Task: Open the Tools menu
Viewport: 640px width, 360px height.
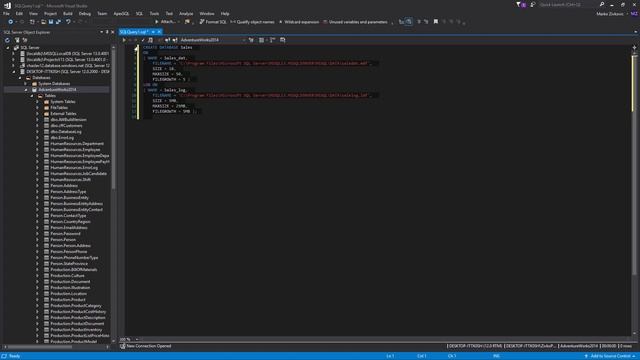Action: pyautogui.click(x=154, y=13)
